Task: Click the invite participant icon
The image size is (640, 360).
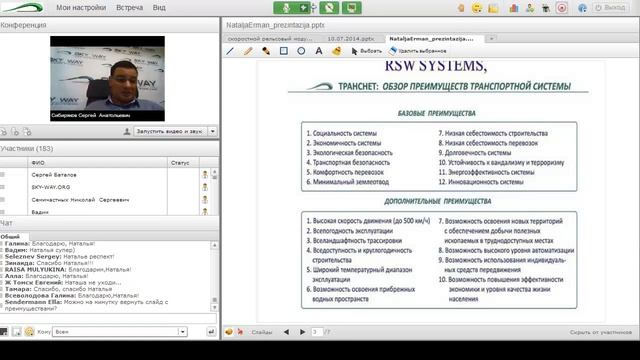Action: coord(530,8)
